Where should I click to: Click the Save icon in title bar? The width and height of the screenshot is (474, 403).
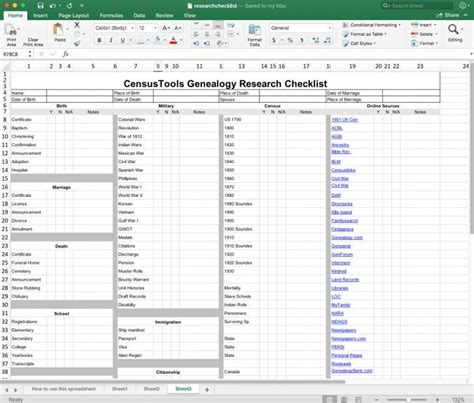click(40, 6)
